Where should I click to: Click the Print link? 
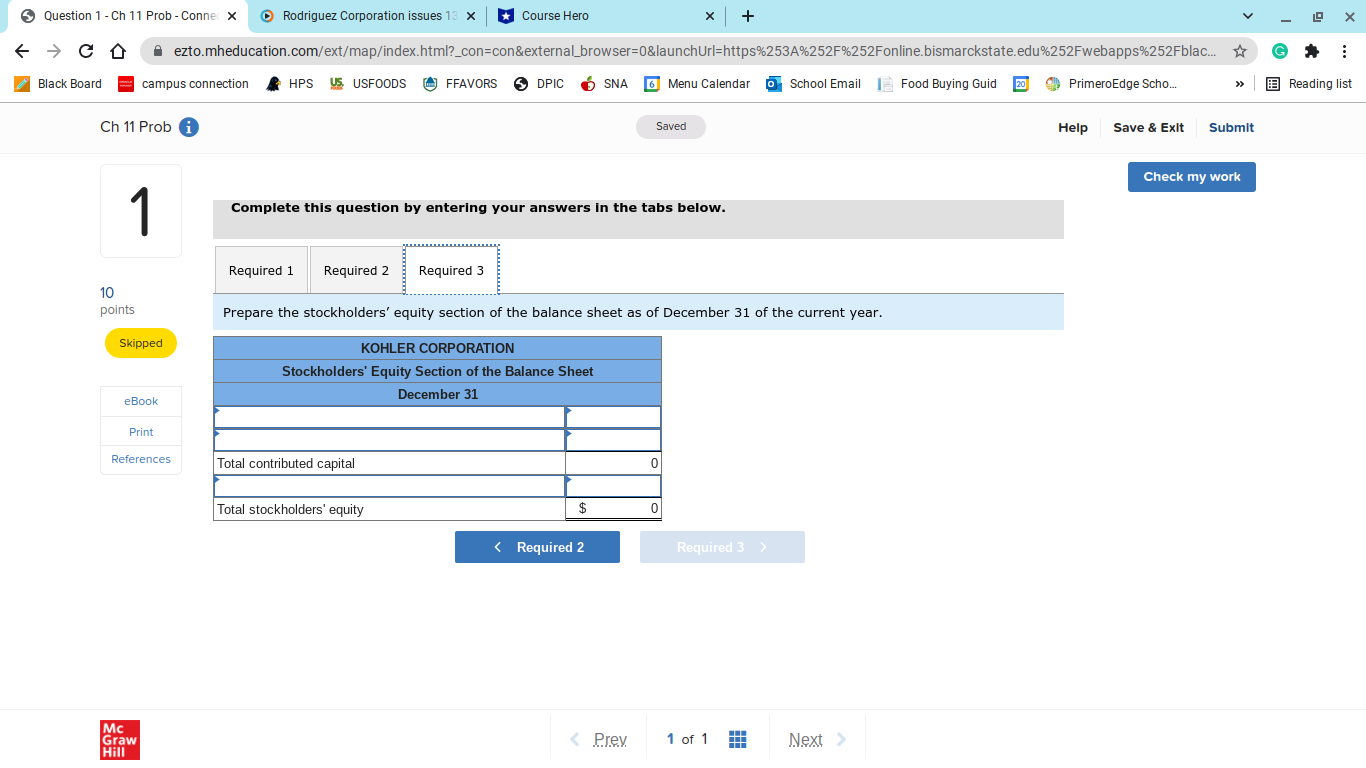click(x=140, y=431)
